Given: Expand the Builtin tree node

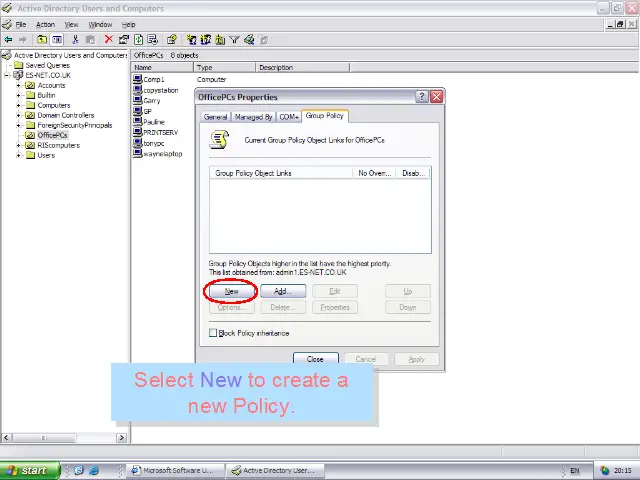Looking at the screenshot, I should [x=18, y=95].
